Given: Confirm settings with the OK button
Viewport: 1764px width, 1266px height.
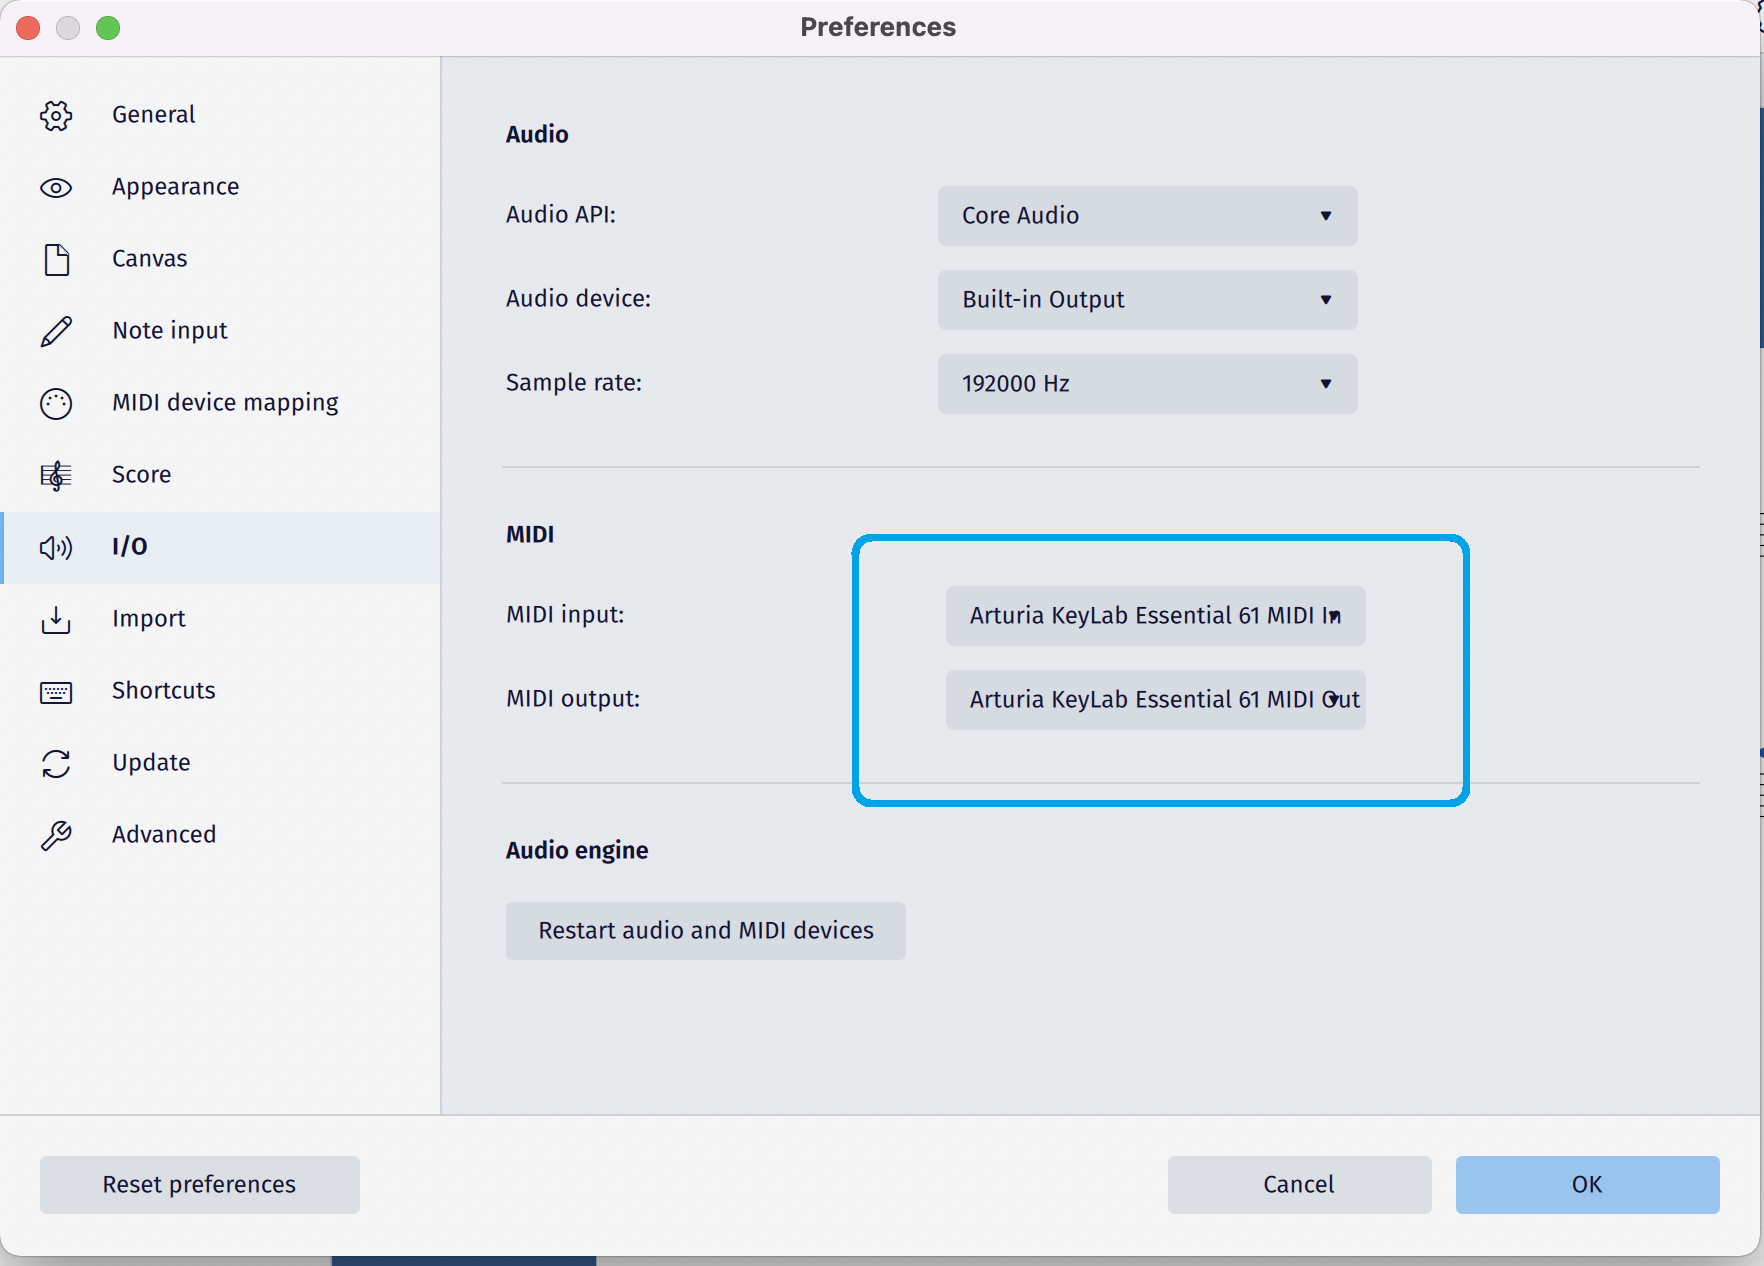Looking at the screenshot, I should 1586,1185.
